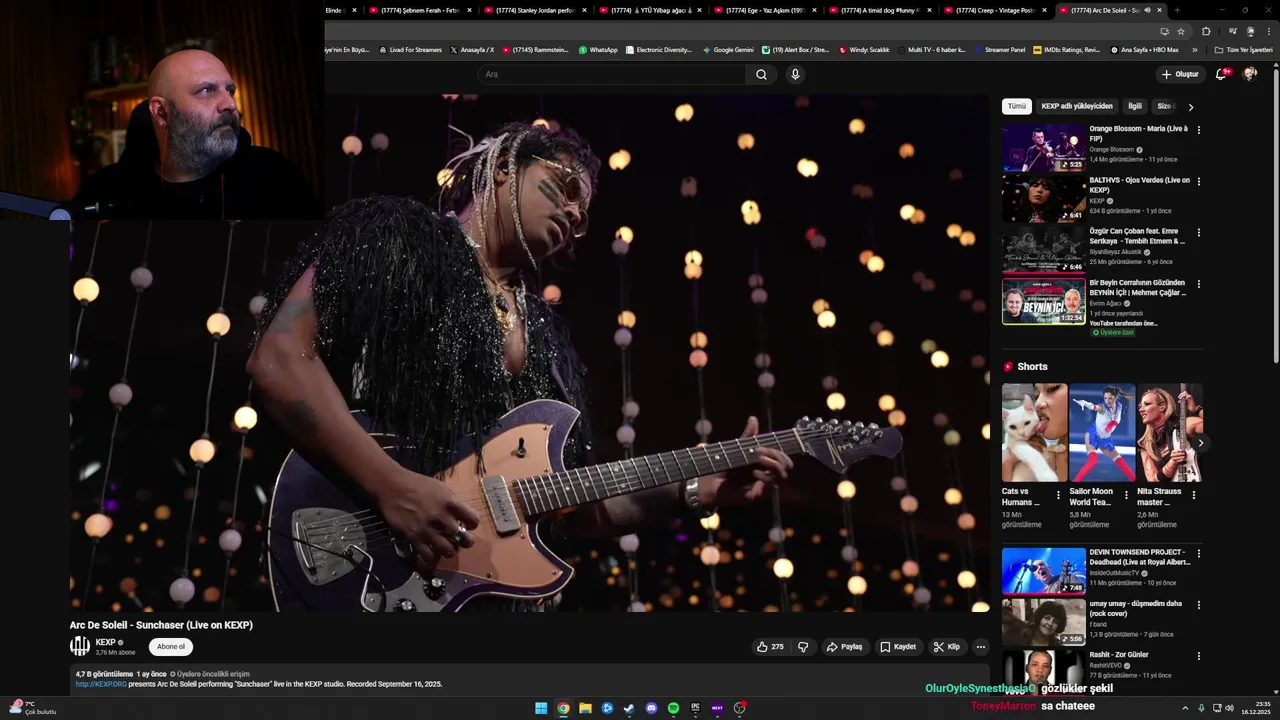The width and height of the screenshot is (1280, 720).
Task: Open the KEXP channel avatar
Action: 79,646
